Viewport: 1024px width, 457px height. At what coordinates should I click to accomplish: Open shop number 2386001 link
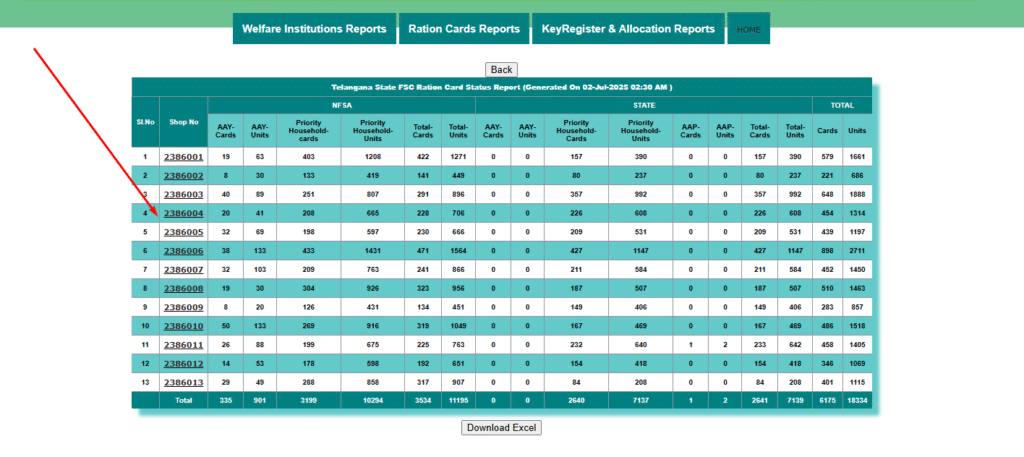point(184,157)
